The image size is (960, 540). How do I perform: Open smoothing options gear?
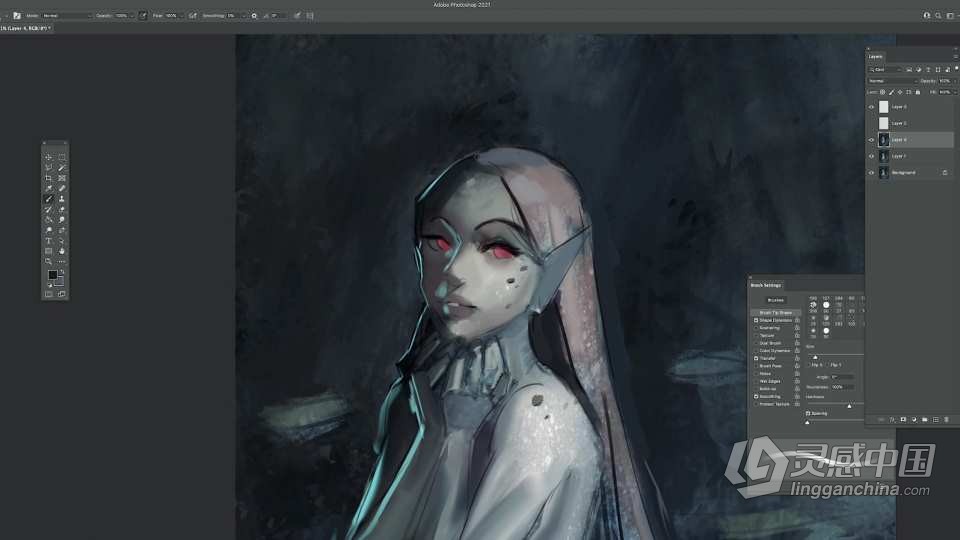(254, 15)
